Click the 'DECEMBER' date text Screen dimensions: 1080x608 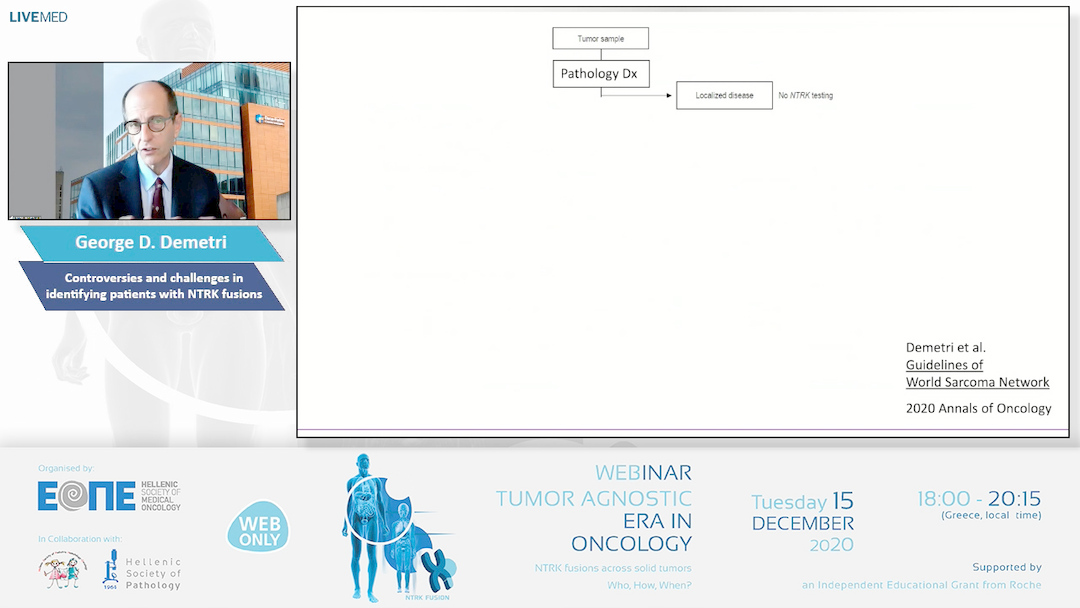(802, 524)
